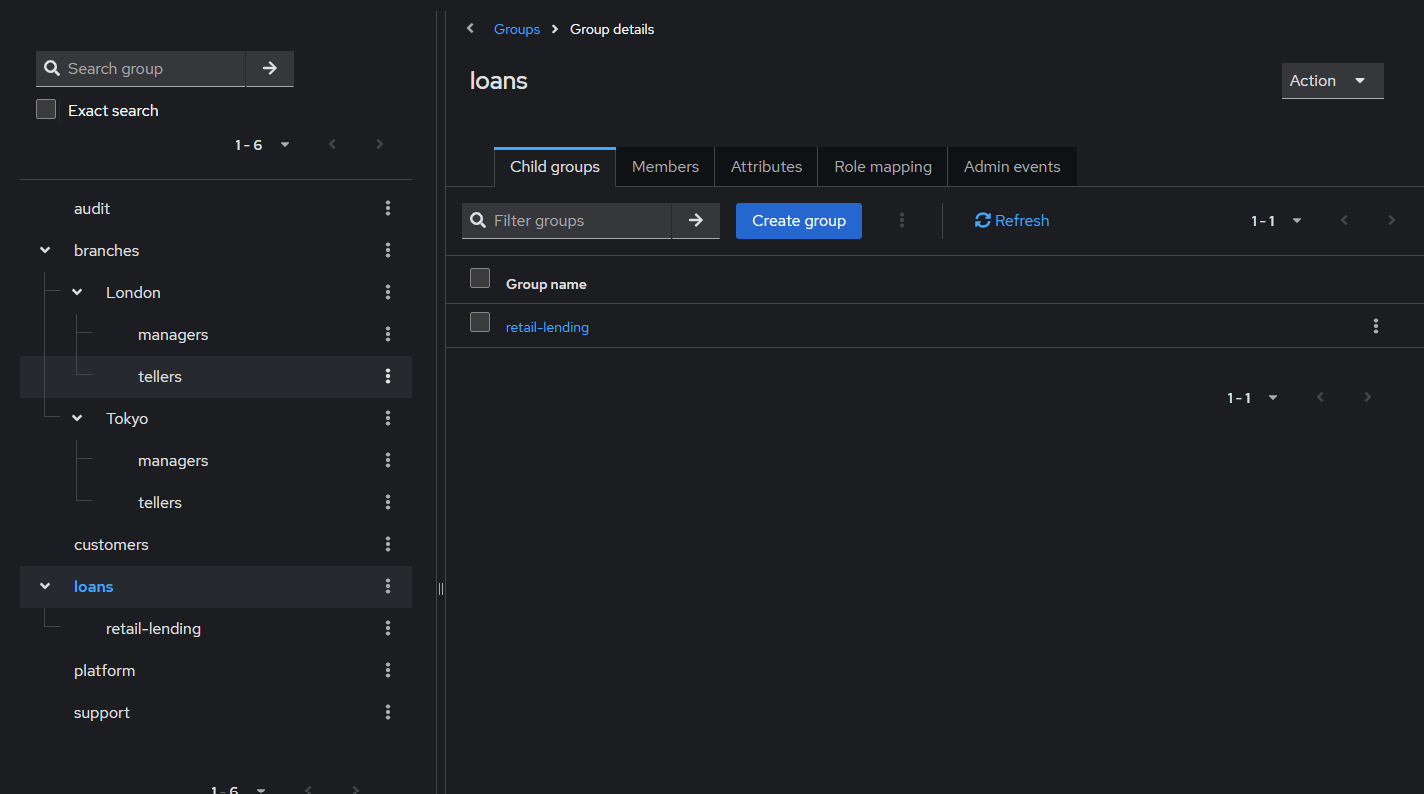Open kebab menu for audit group
The width and height of the screenshot is (1424, 794).
(x=388, y=208)
